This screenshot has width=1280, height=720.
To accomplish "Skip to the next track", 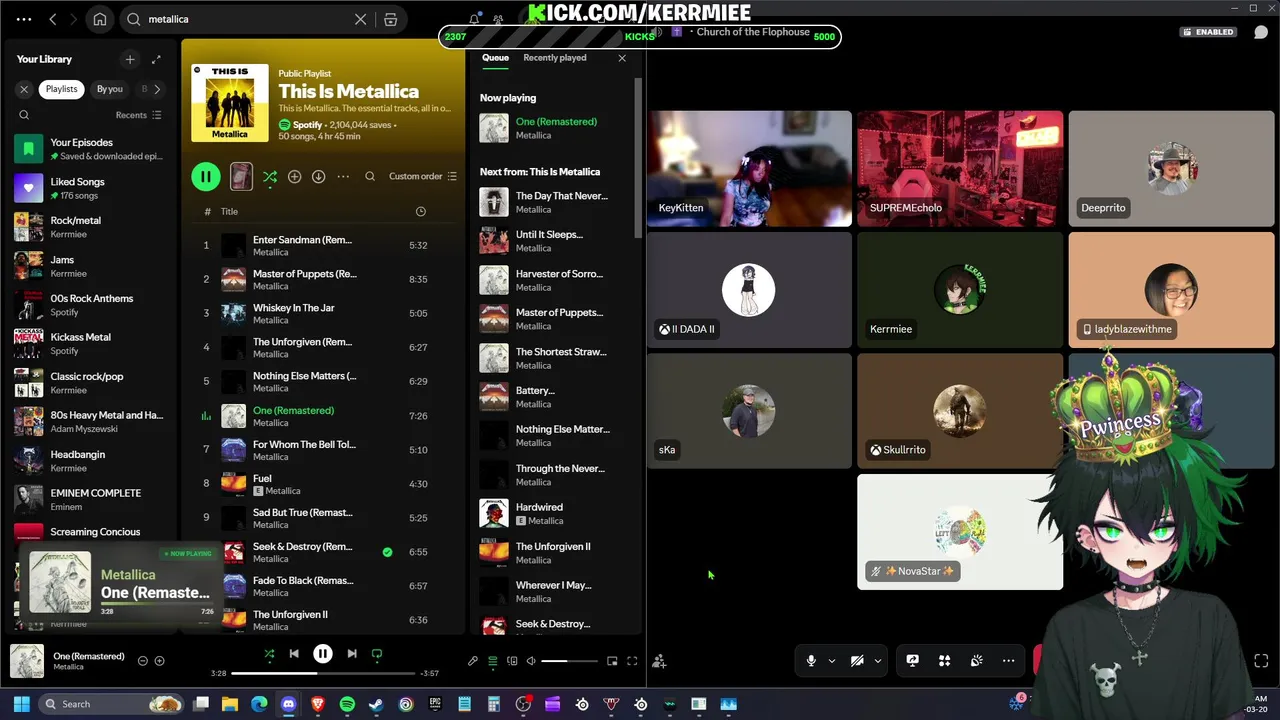I will [x=352, y=654].
